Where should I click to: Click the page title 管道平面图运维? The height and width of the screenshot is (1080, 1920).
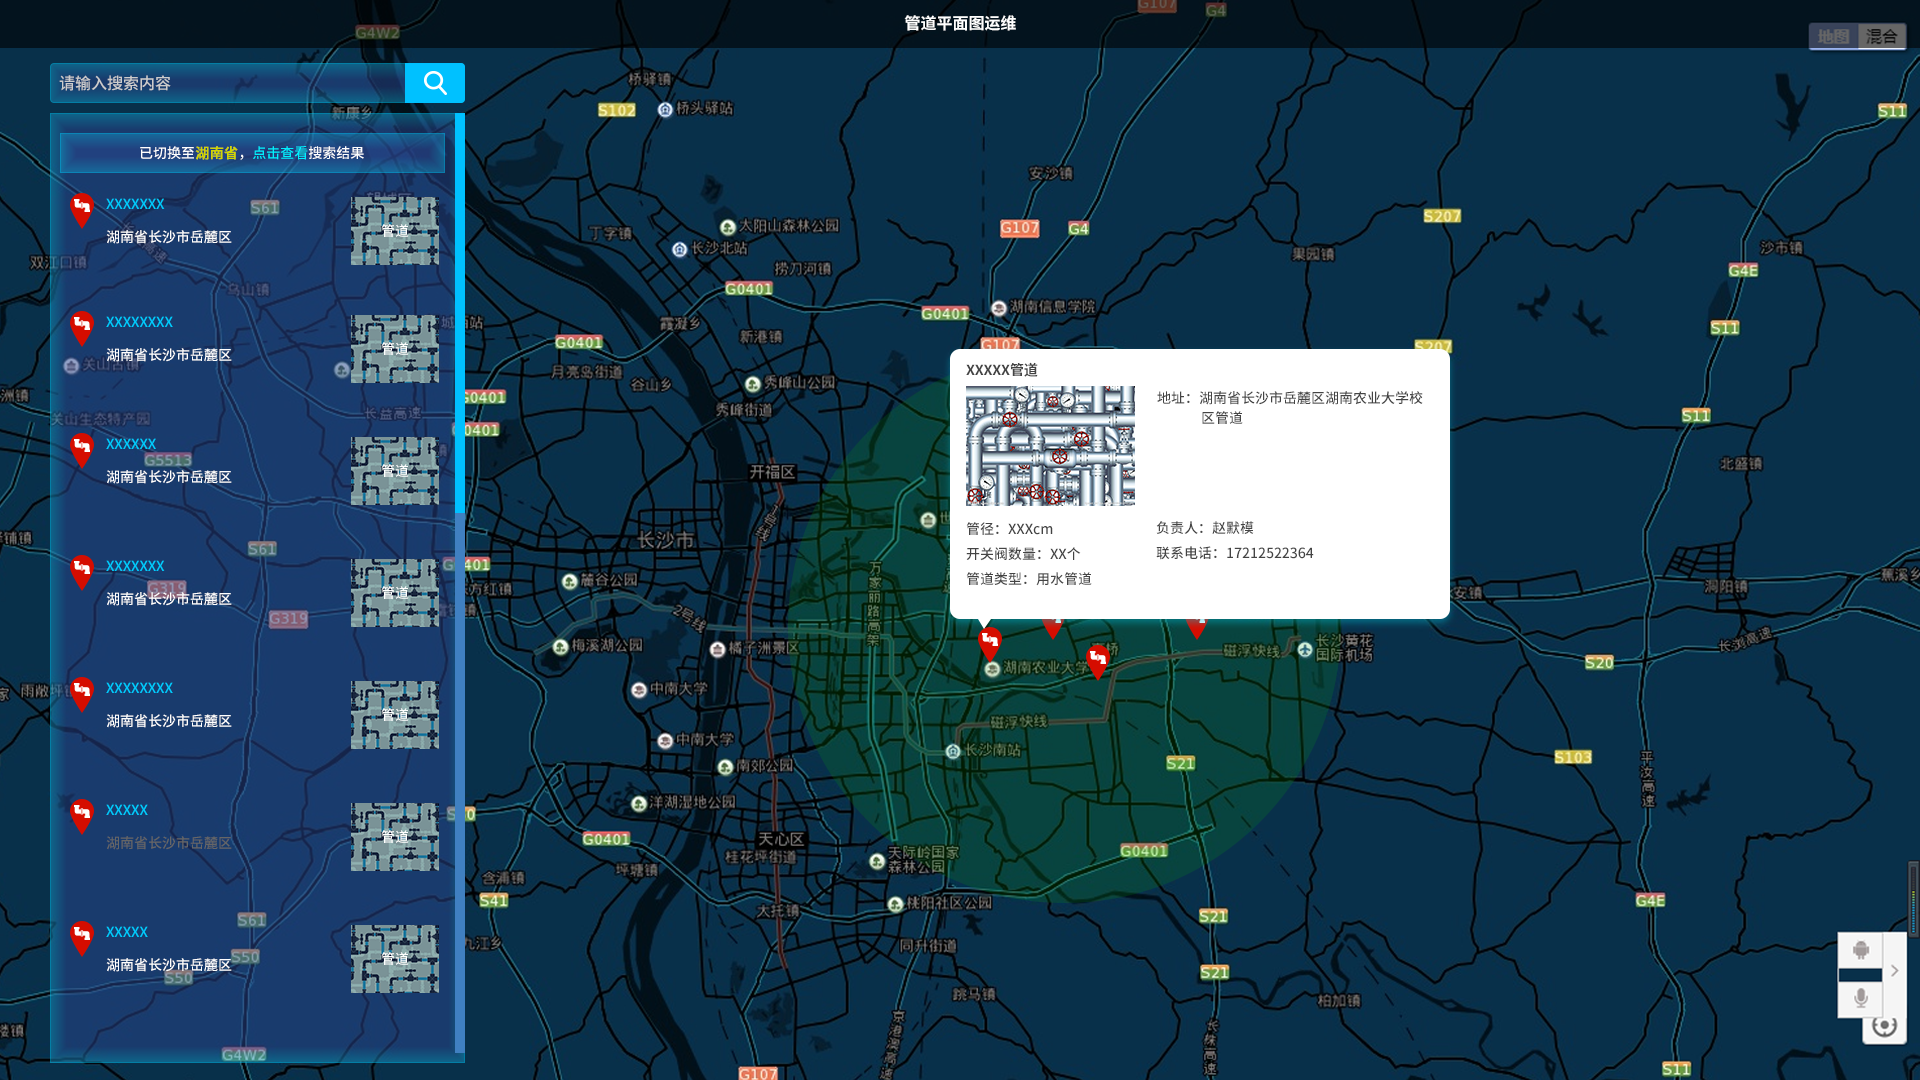pos(960,23)
